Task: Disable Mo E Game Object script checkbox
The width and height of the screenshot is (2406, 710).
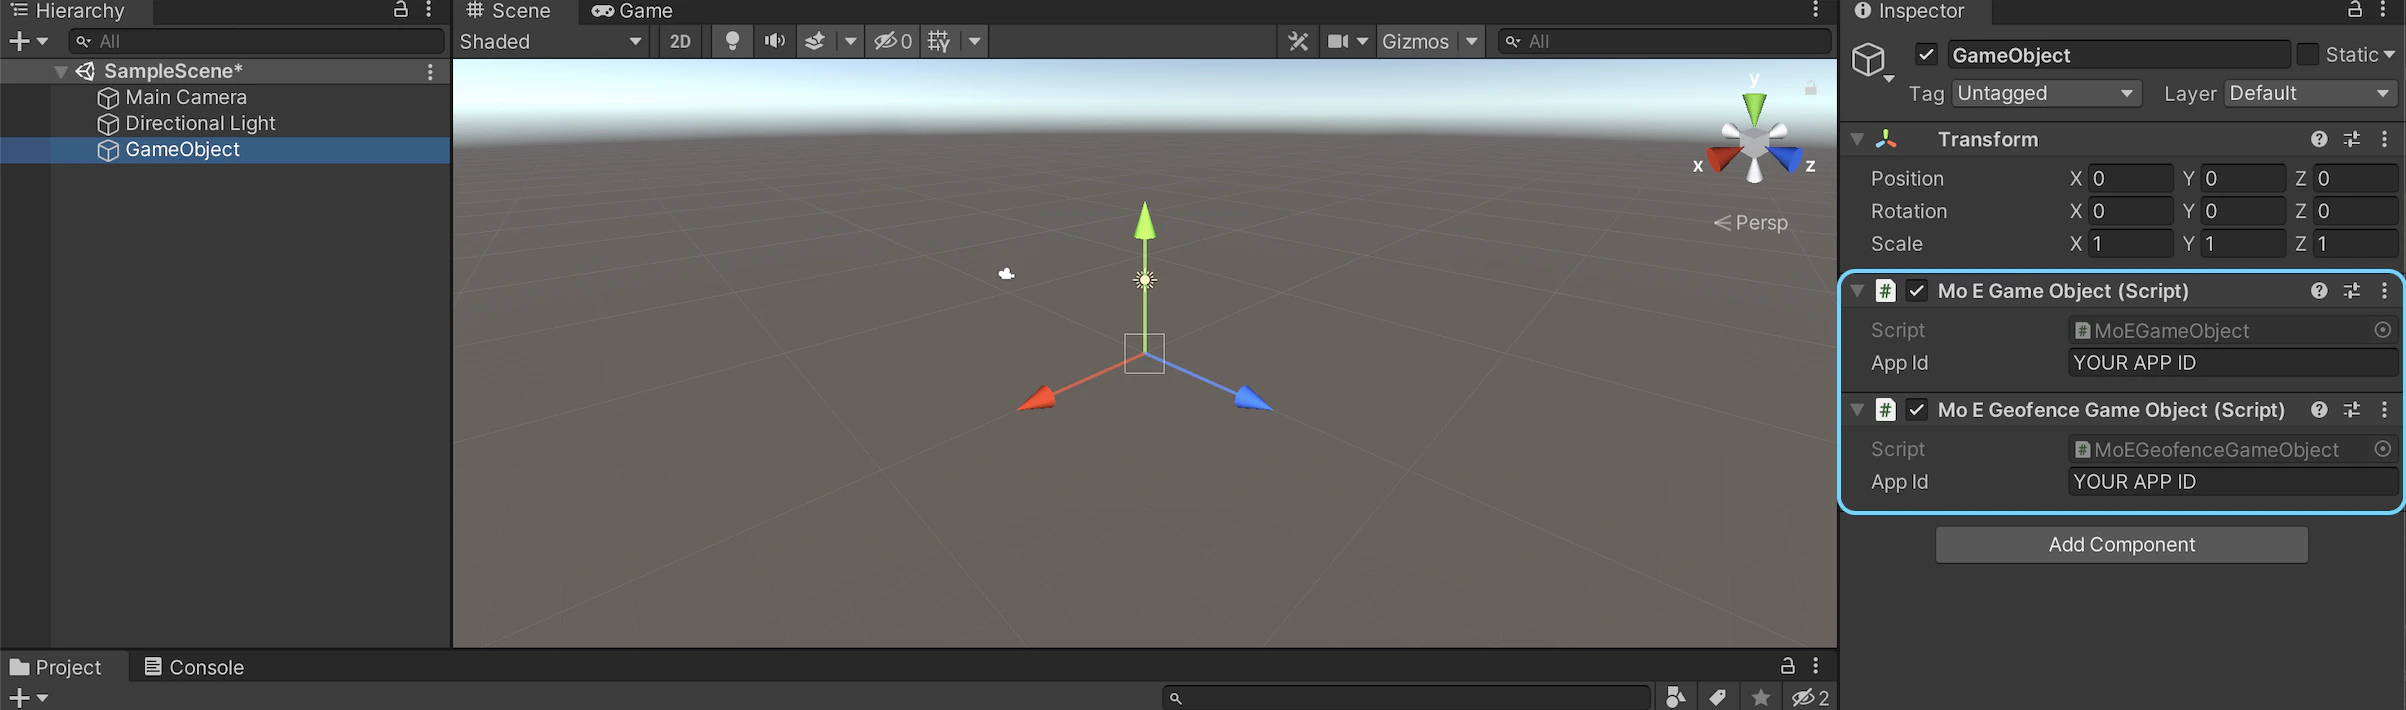Action: tap(1917, 291)
